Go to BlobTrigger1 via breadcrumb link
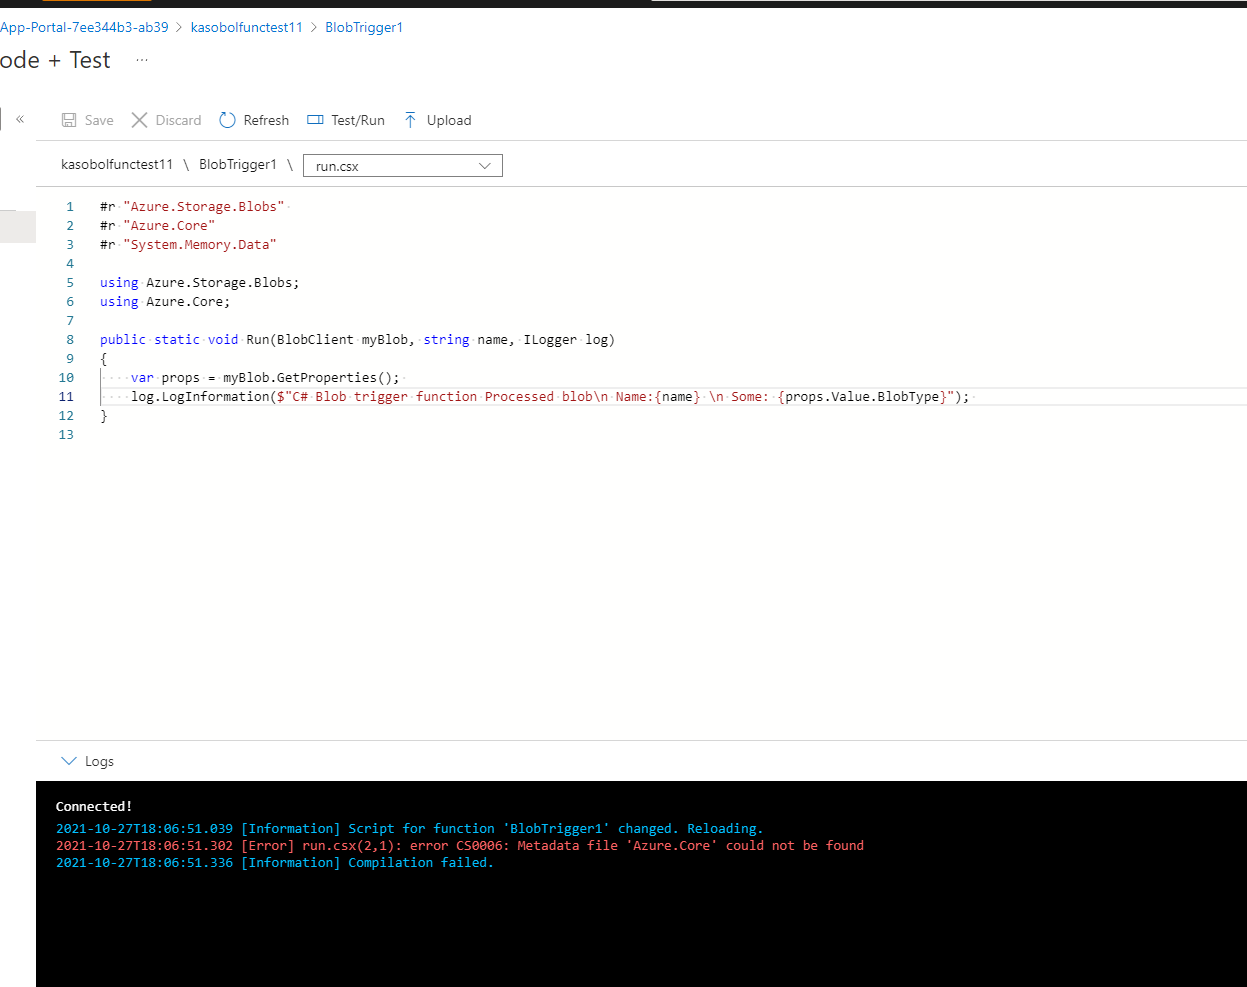This screenshot has height=987, width=1247. pos(364,27)
